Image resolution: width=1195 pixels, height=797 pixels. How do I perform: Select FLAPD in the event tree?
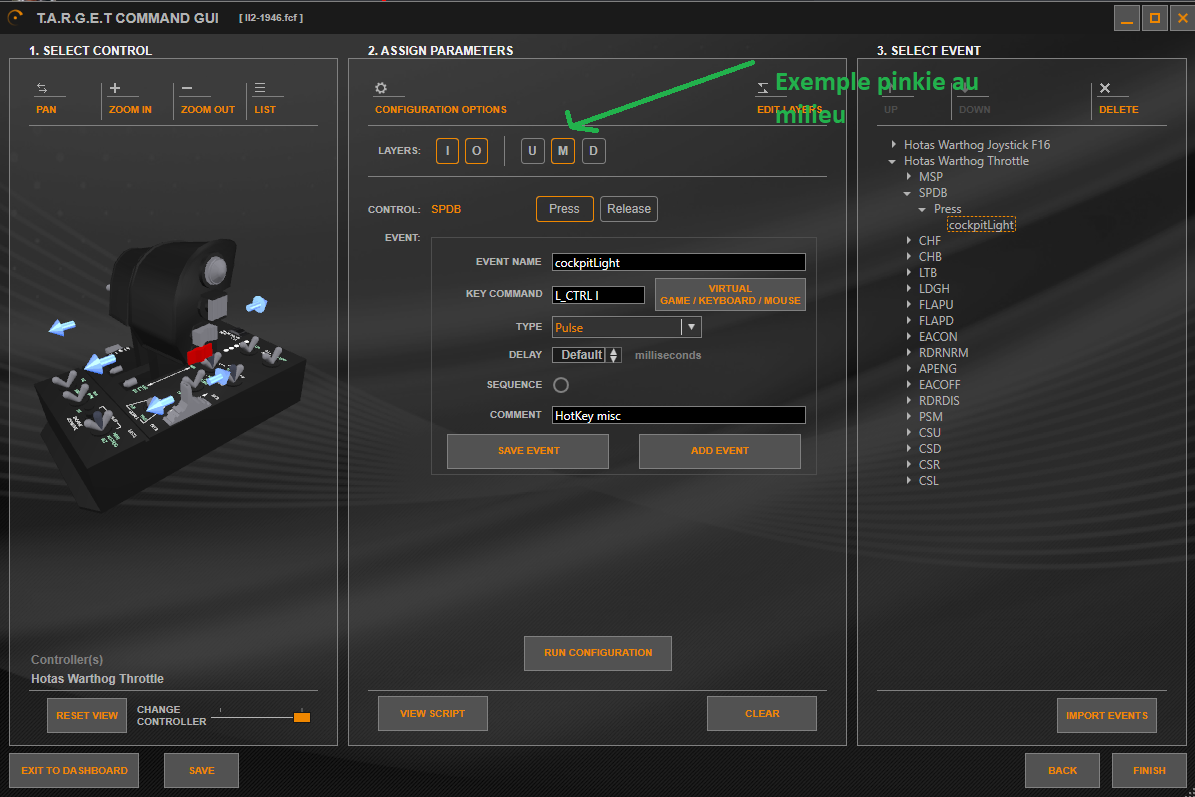936,321
